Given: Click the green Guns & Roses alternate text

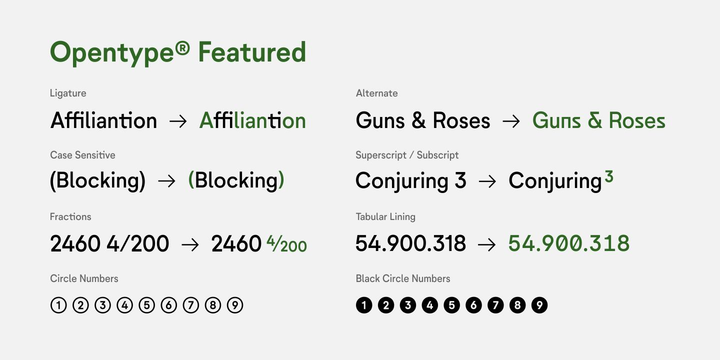Looking at the screenshot, I should coord(599,121).
